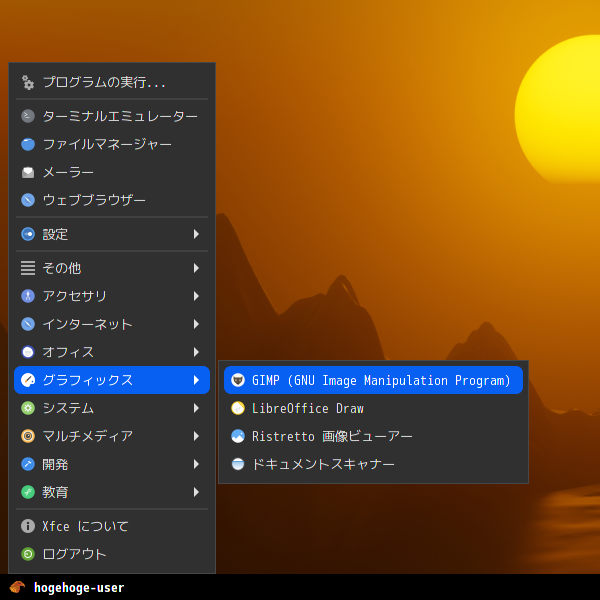Screen dimensions: 600x600
Task: Select メーラー menu entry
Action: tap(112, 173)
